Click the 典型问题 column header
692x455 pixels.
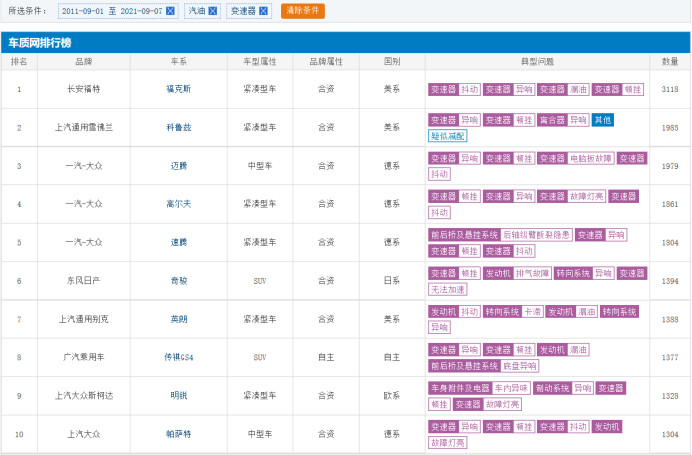click(537, 62)
